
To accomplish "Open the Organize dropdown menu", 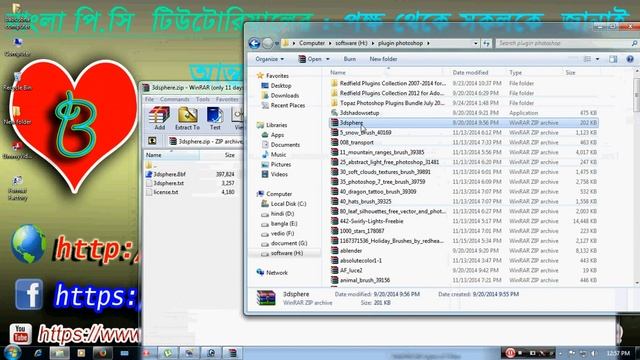I will [x=269, y=59].
